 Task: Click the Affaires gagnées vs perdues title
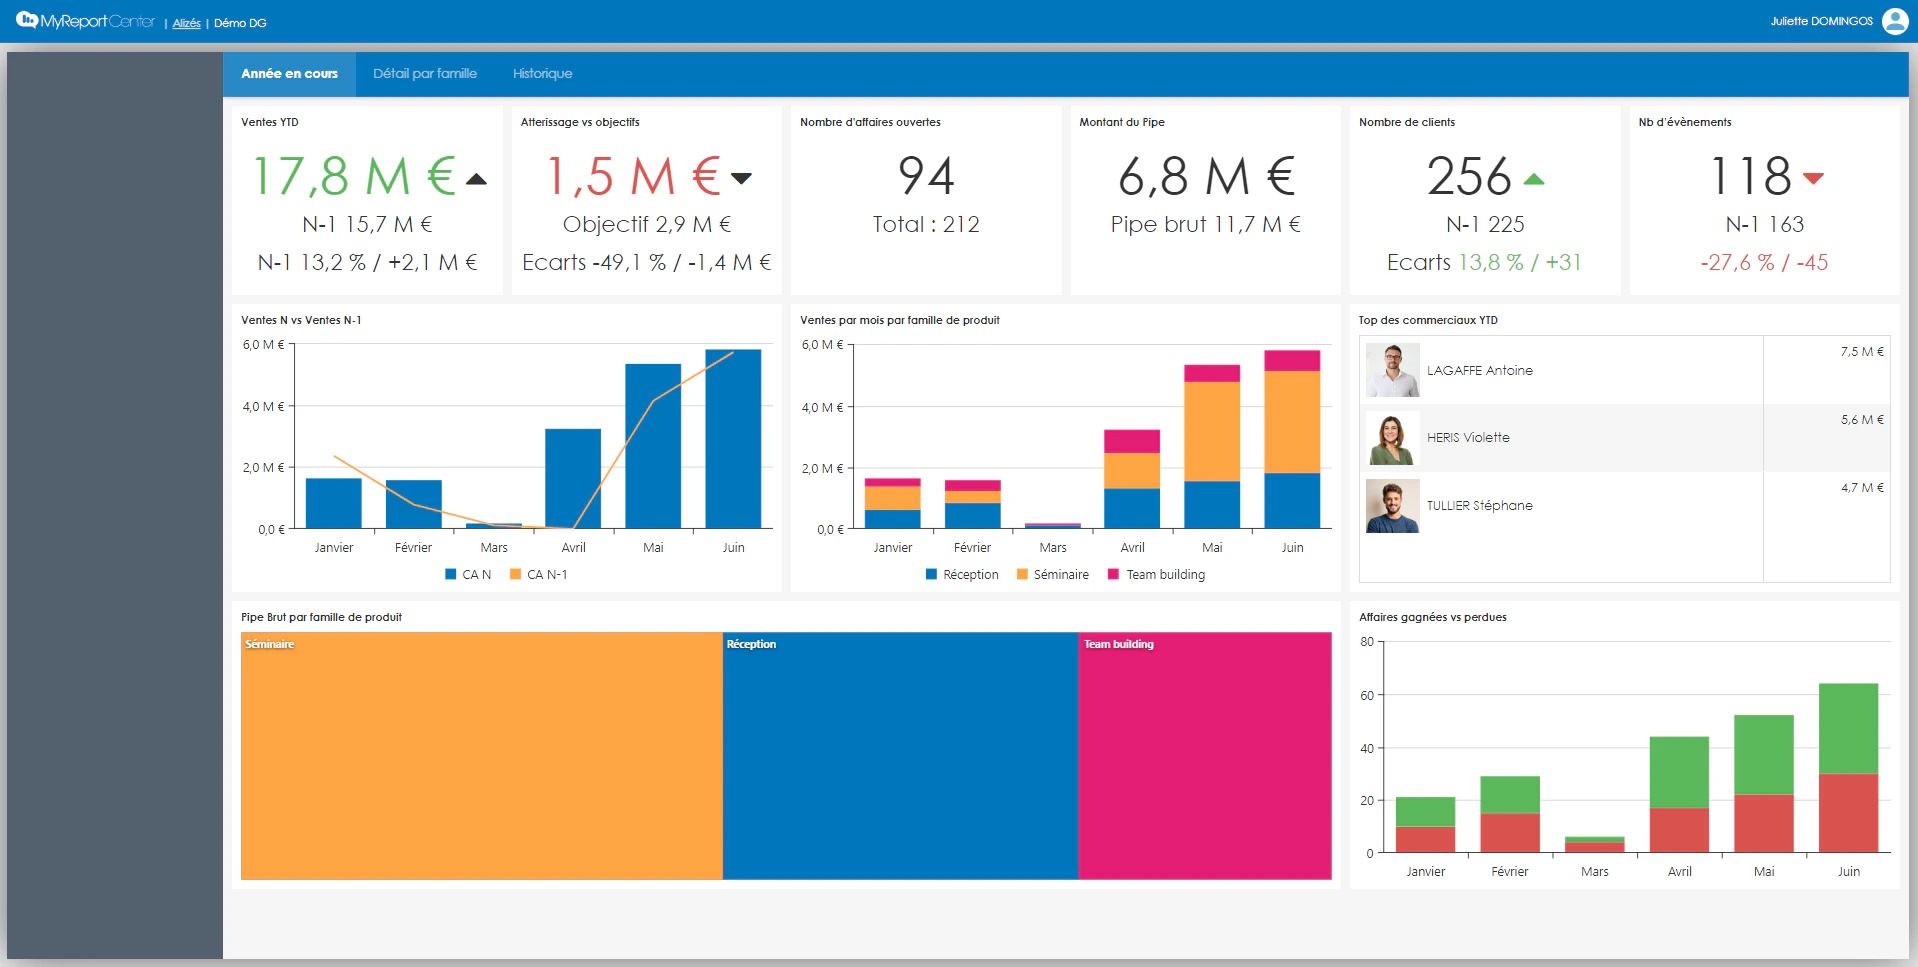[x=1433, y=617]
